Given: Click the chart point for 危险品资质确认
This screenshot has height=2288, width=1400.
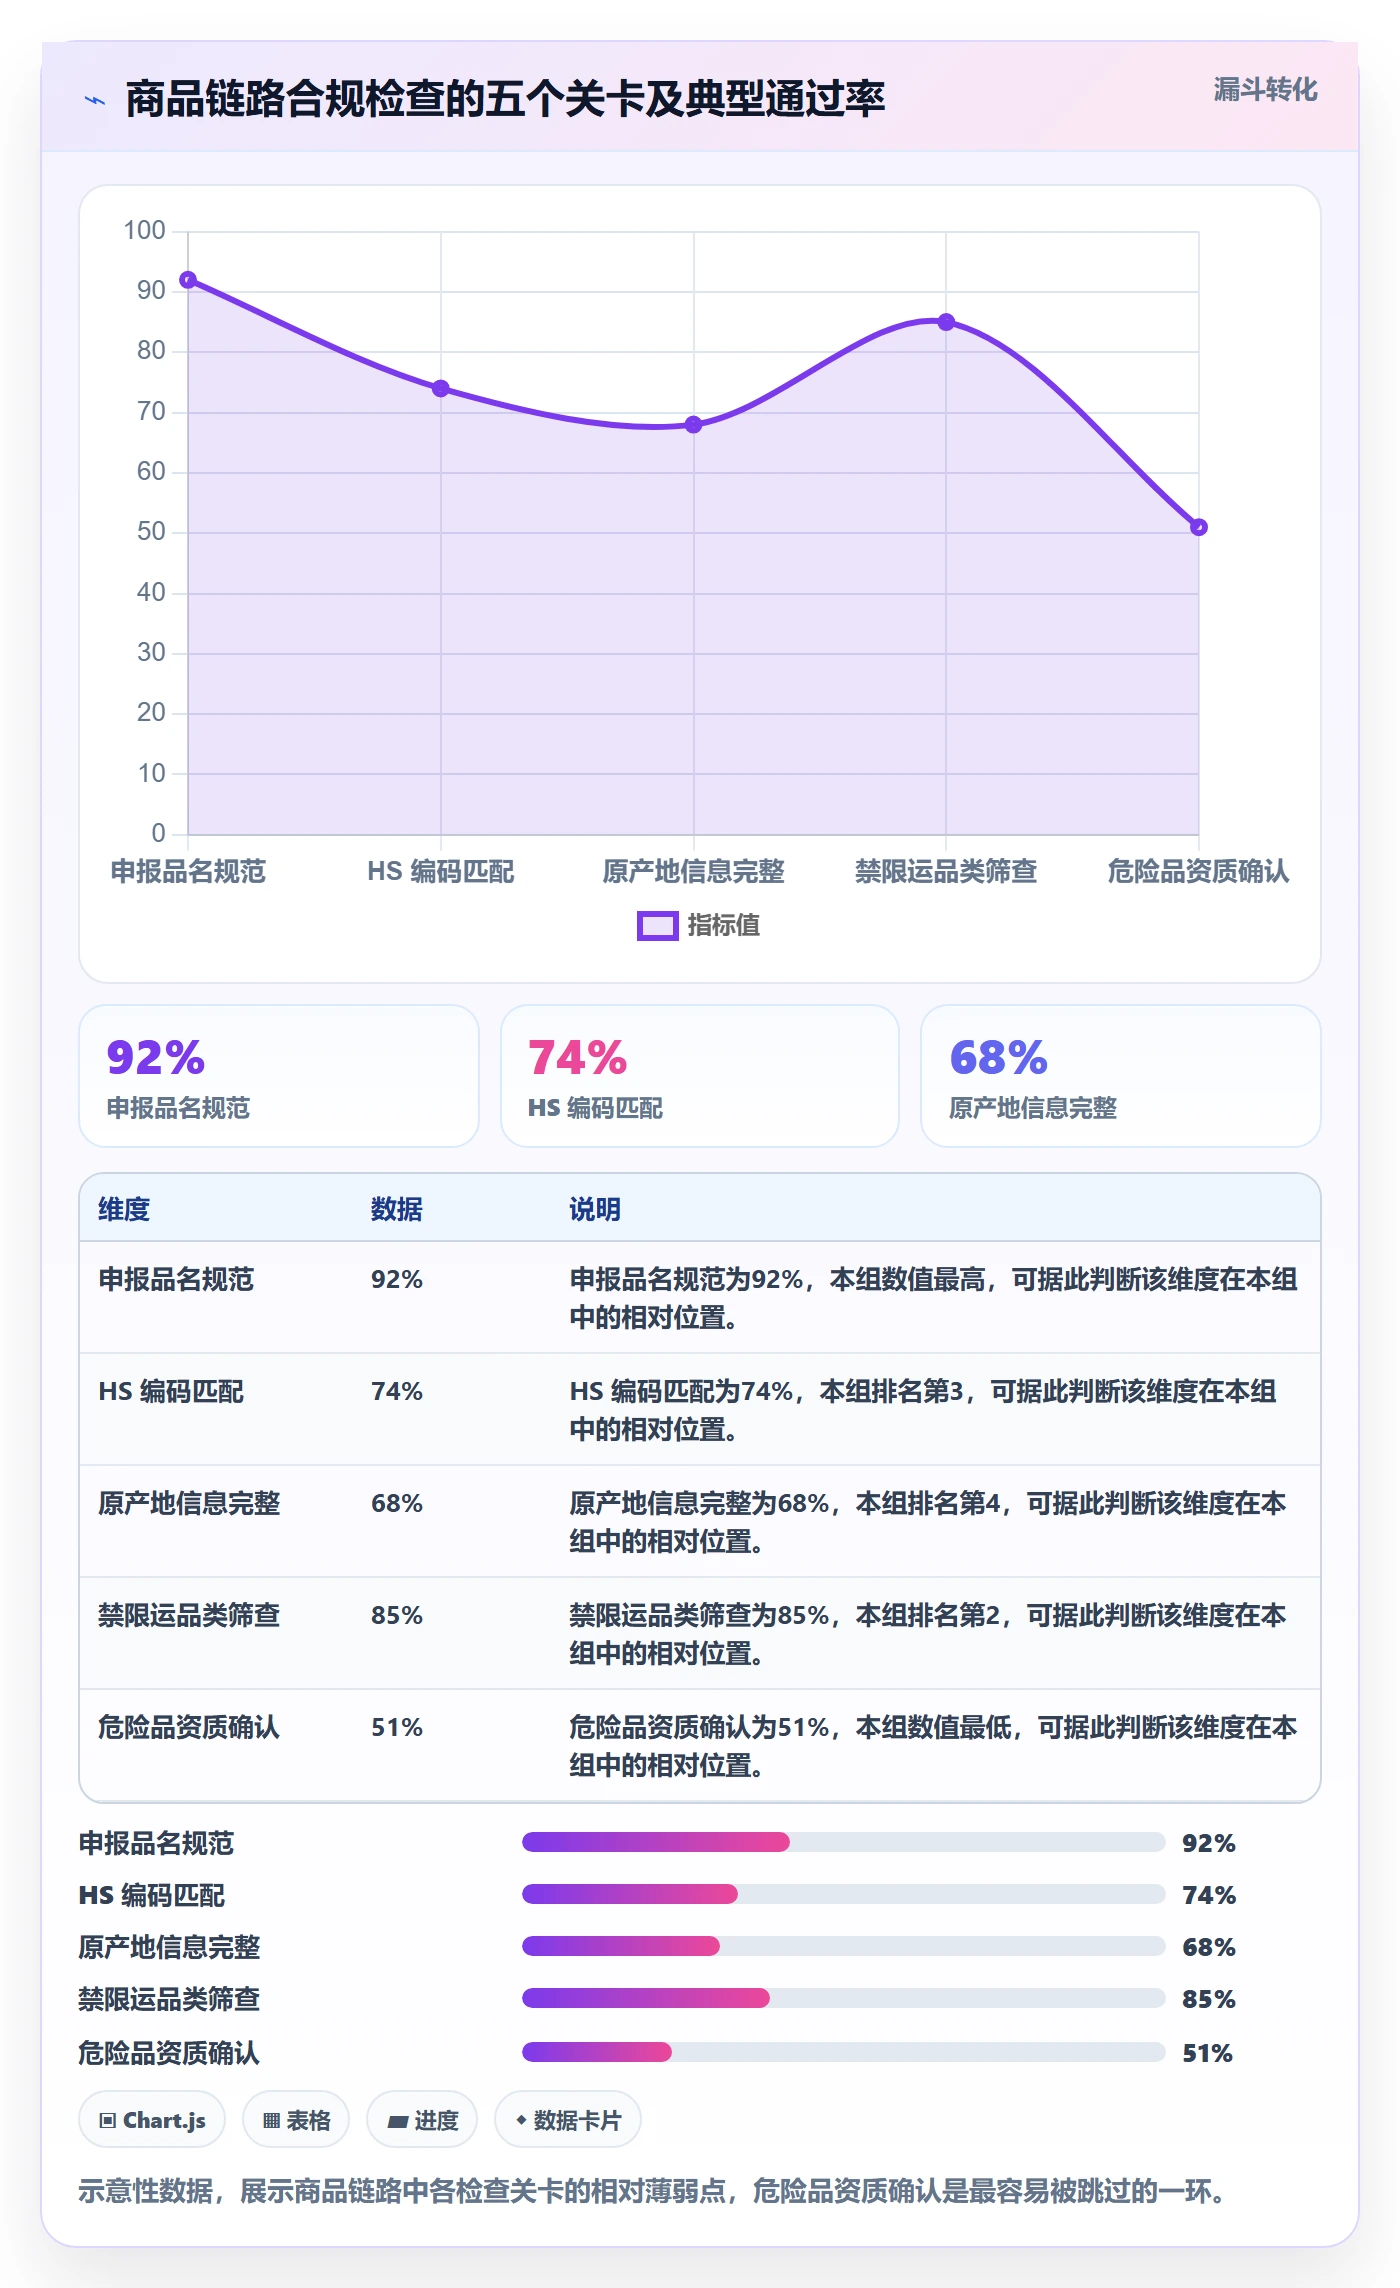Looking at the screenshot, I should (1199, 527).
